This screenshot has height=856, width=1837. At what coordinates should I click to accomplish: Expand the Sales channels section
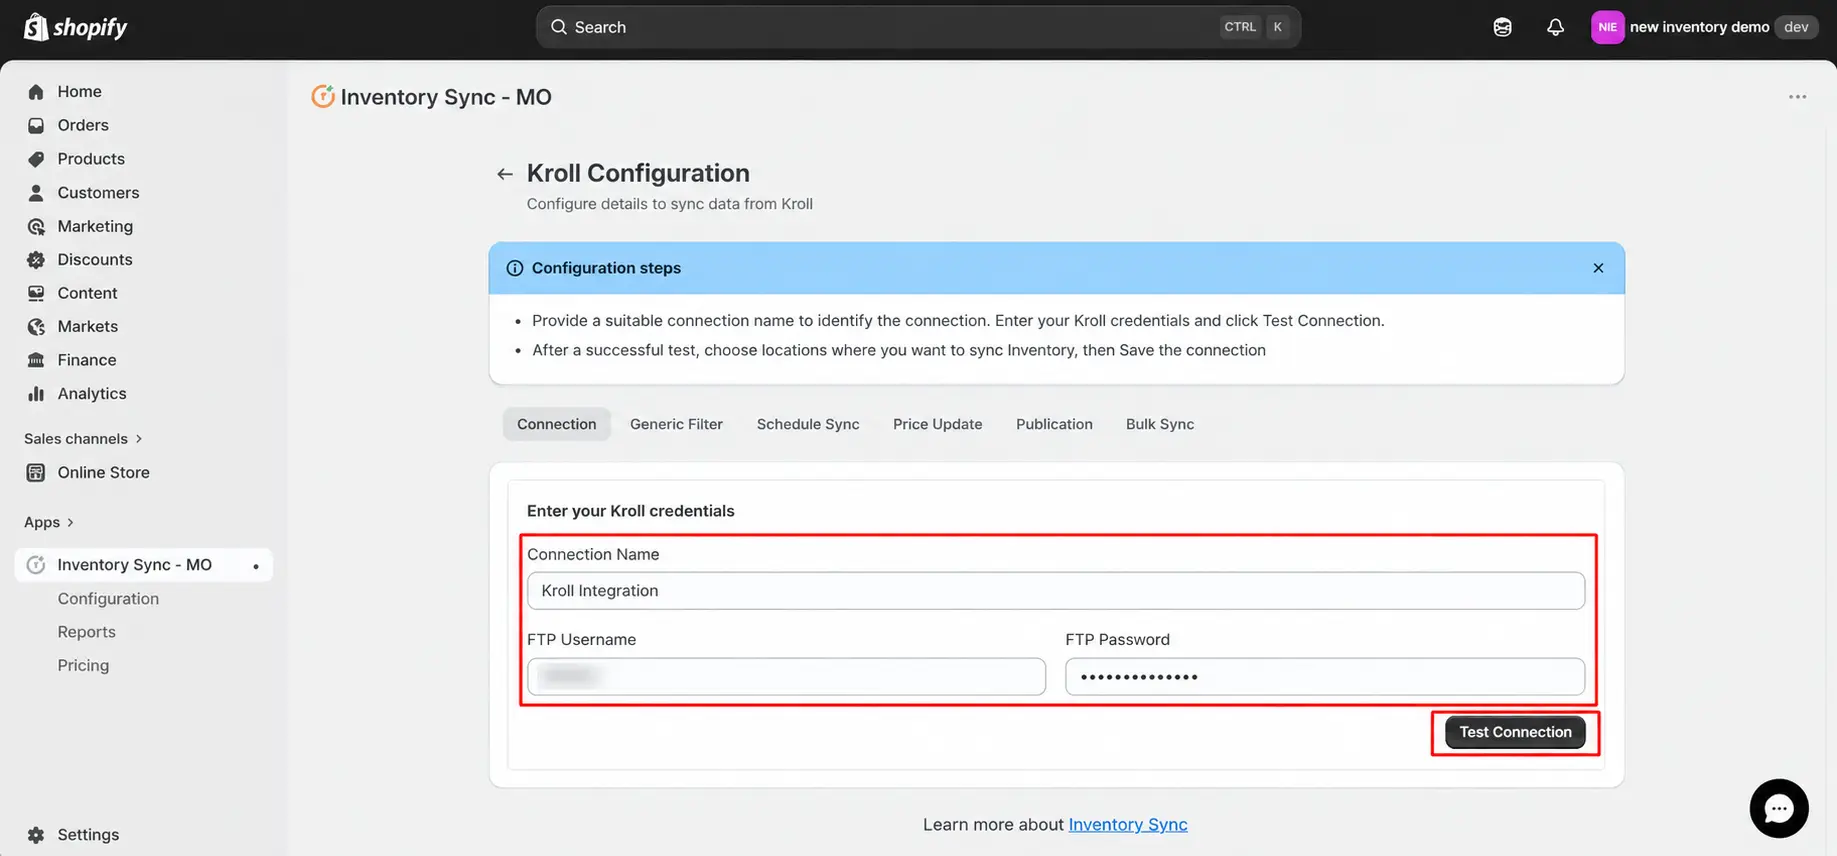[x=84, y=439]
